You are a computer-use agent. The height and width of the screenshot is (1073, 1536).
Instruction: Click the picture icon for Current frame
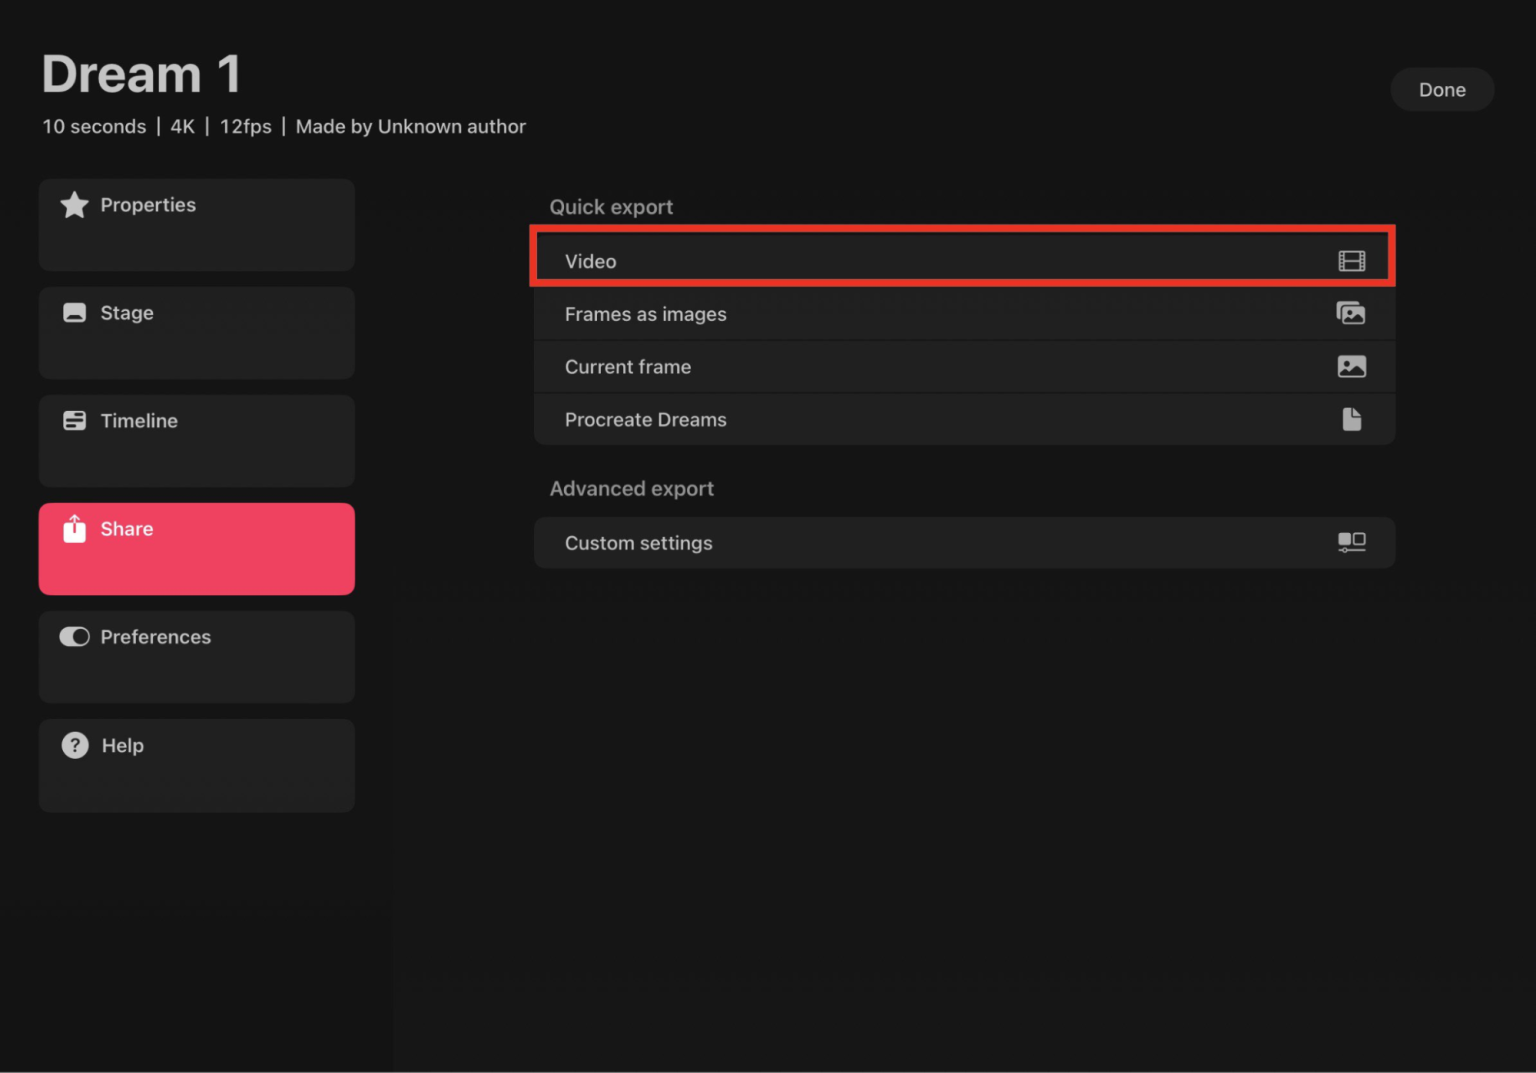pyautogui.click(x=1351, y=367)
